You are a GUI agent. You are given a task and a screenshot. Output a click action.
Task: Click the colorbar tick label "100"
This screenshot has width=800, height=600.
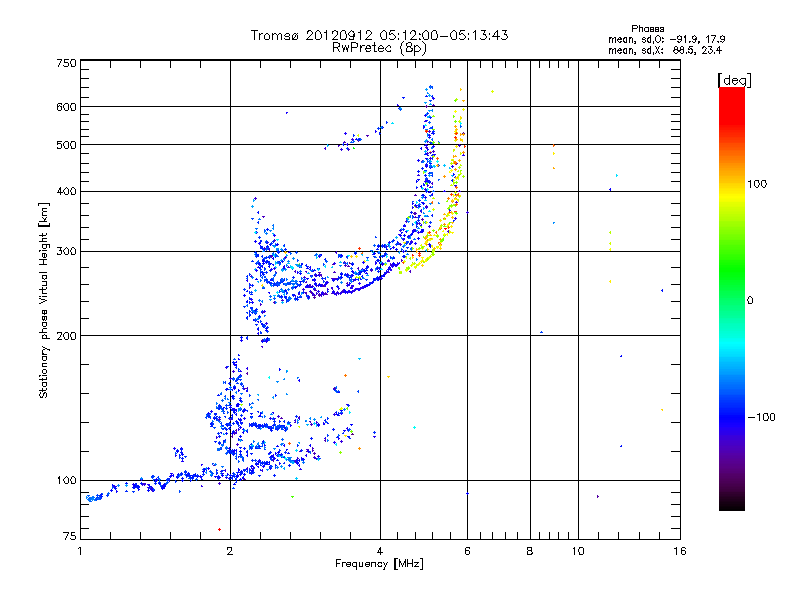(757, 184)
